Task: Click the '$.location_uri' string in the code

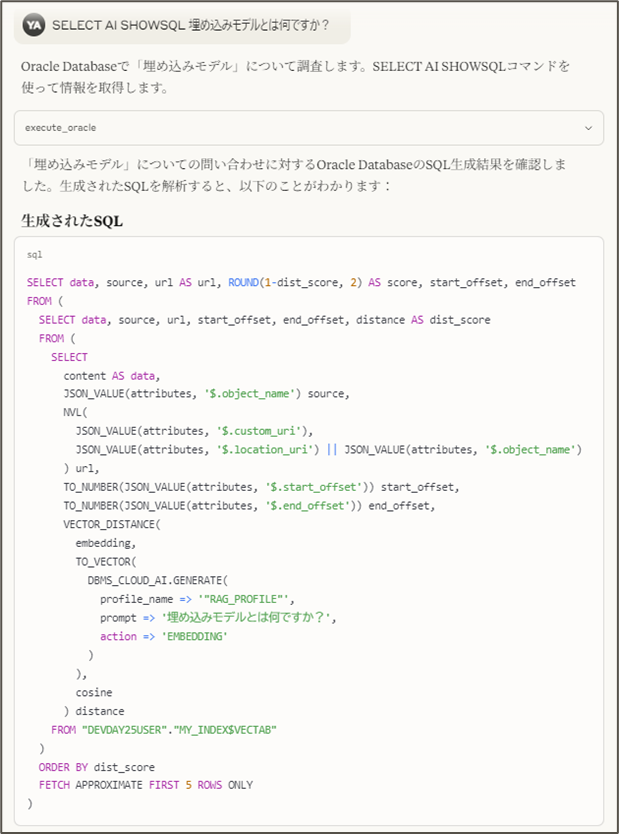Action: (267, 449)
